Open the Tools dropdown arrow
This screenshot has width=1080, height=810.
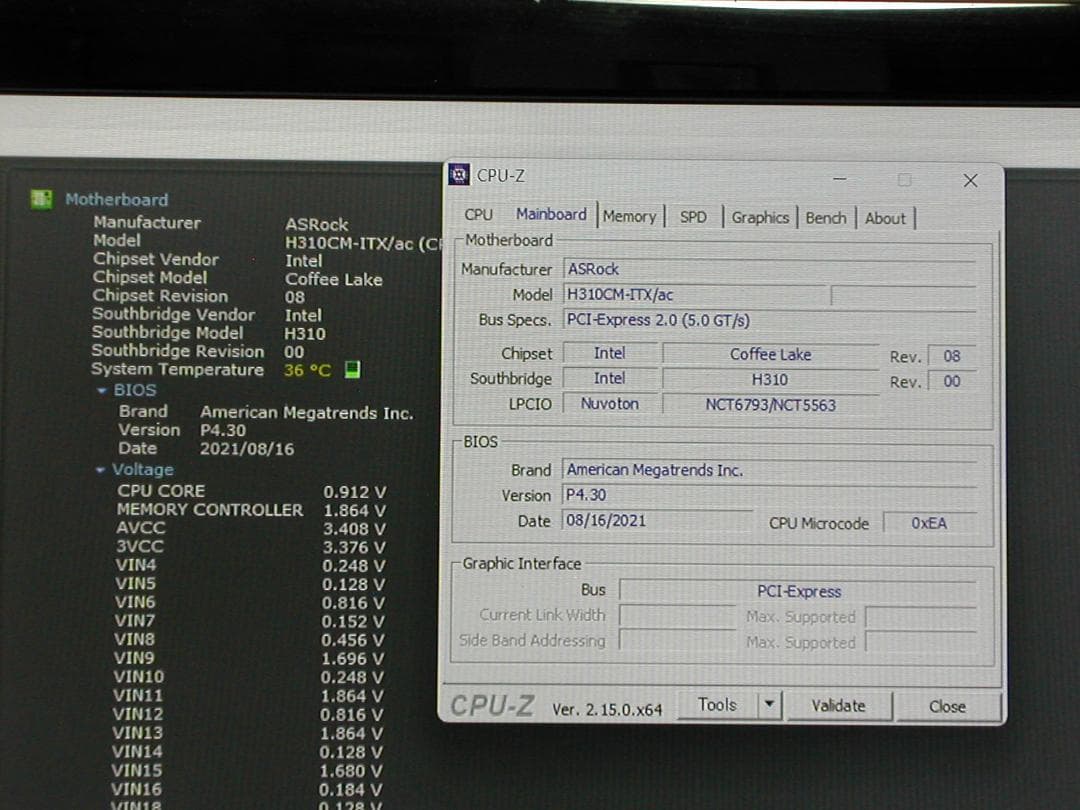[x=769, y=705]
